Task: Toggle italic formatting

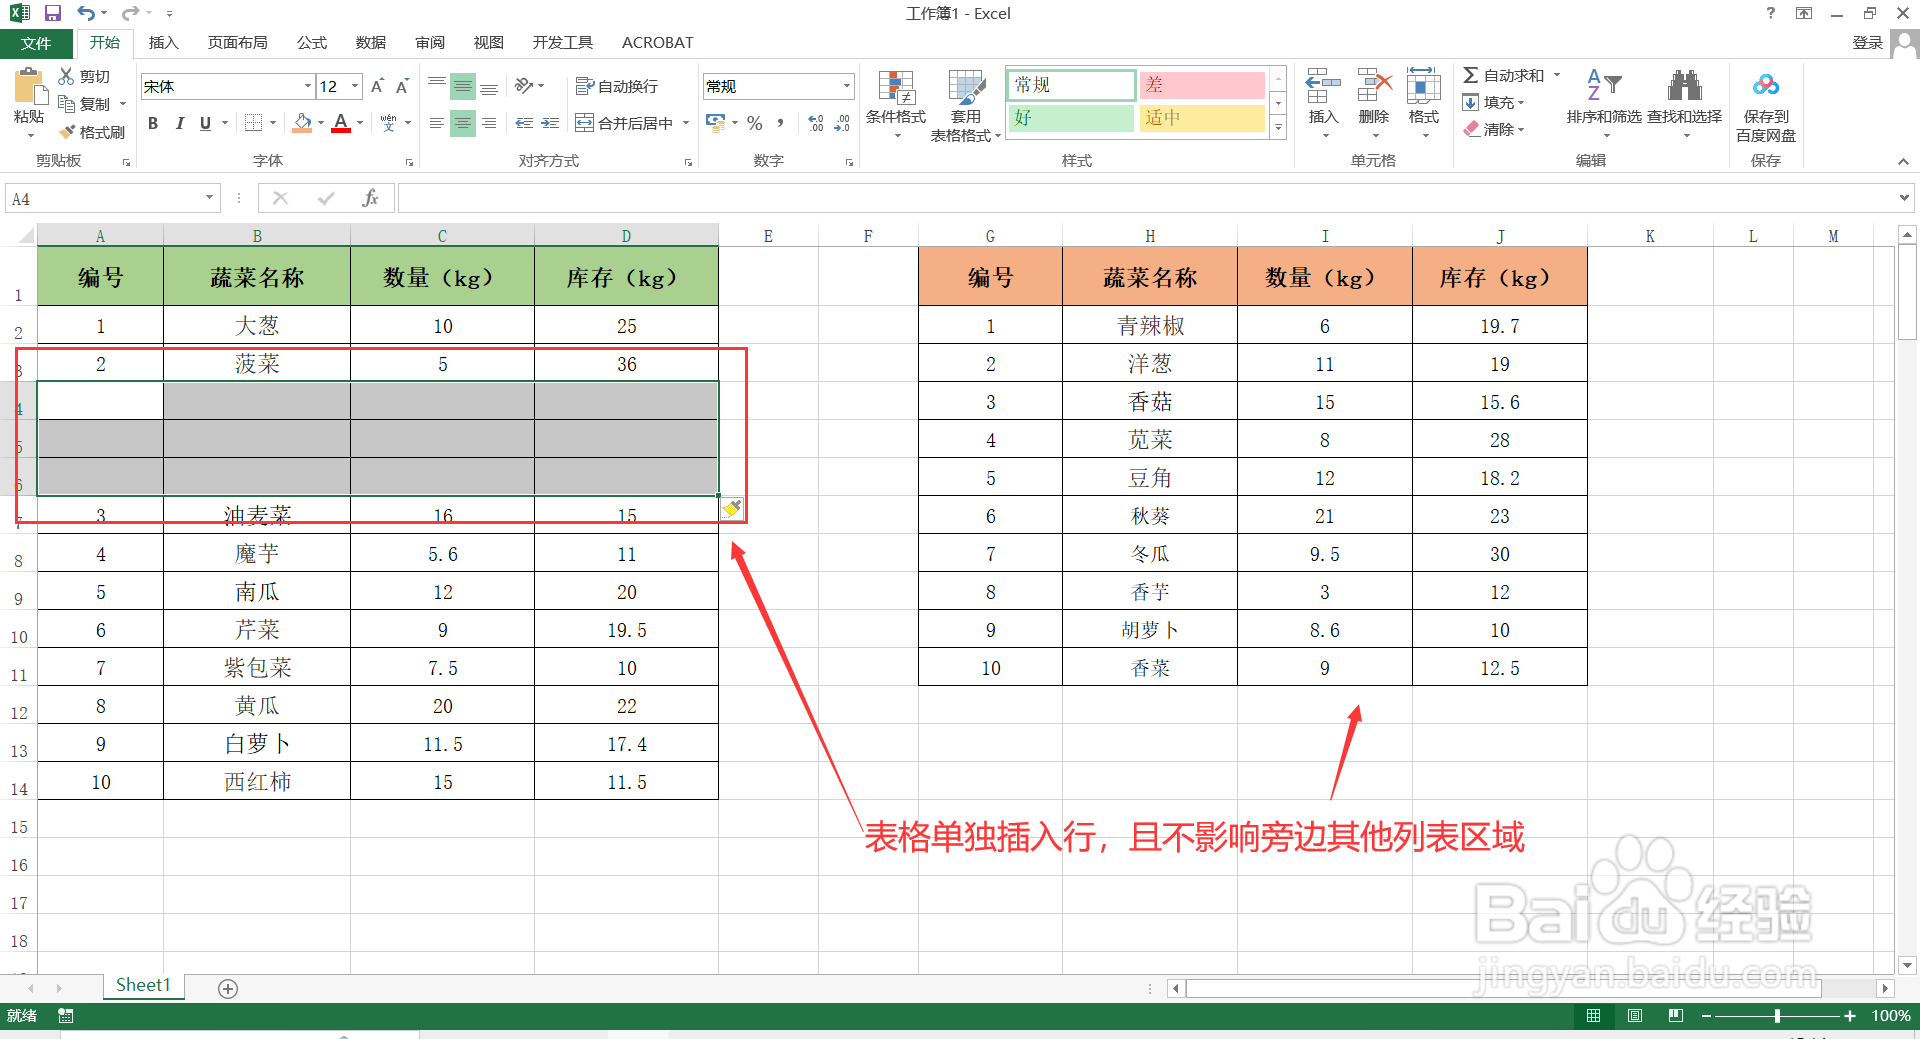Action: (179, 123)
